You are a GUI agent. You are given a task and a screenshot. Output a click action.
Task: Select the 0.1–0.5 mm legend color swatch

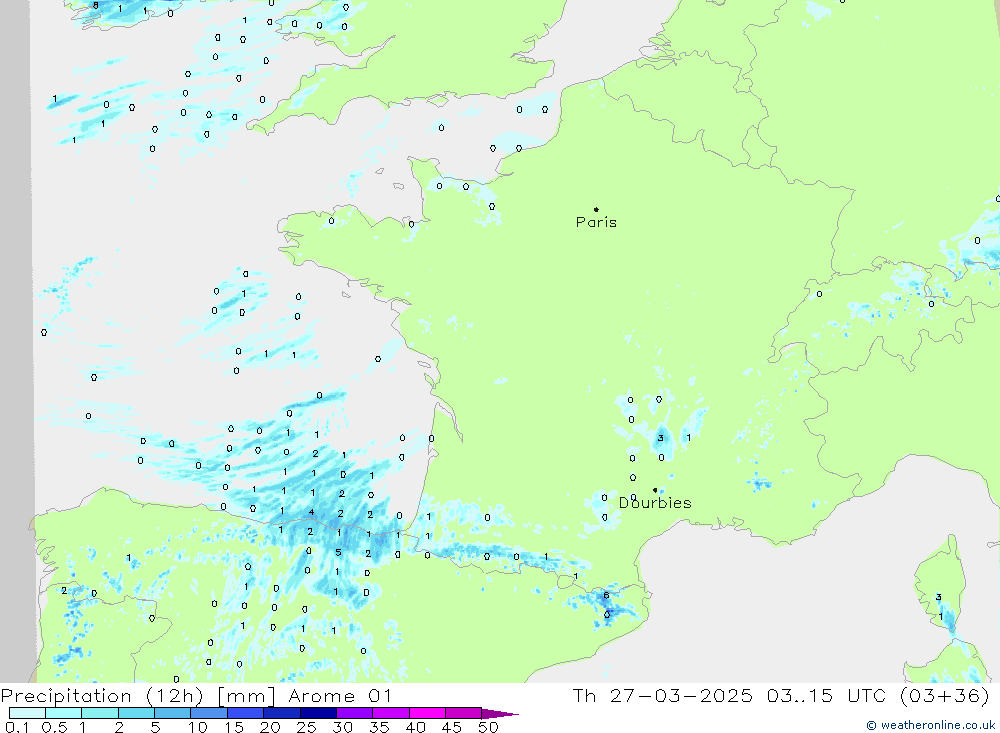[x=27, y=713]
